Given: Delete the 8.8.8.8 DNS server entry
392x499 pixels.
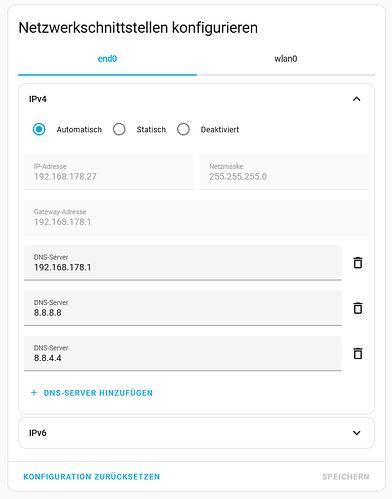Looking at the screenshot, I should (x=358, y=308).
